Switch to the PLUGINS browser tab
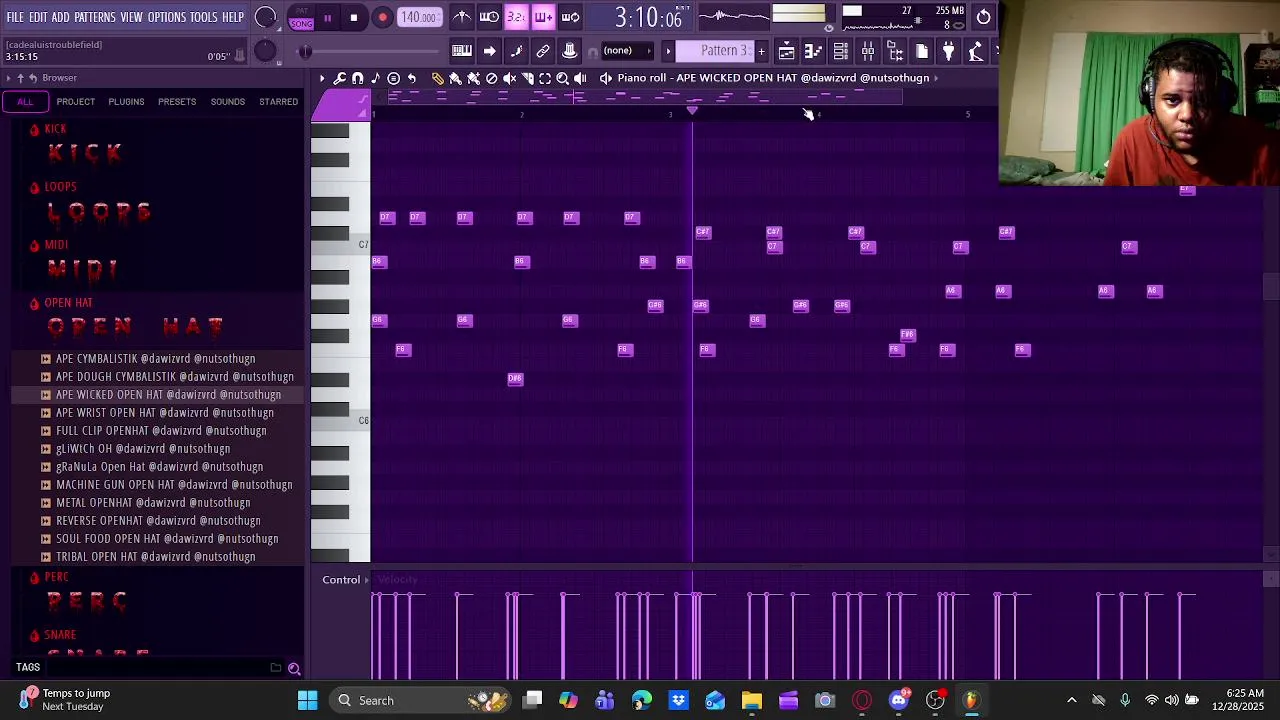This screenshot has height=720, width=1280. (126, 102)
